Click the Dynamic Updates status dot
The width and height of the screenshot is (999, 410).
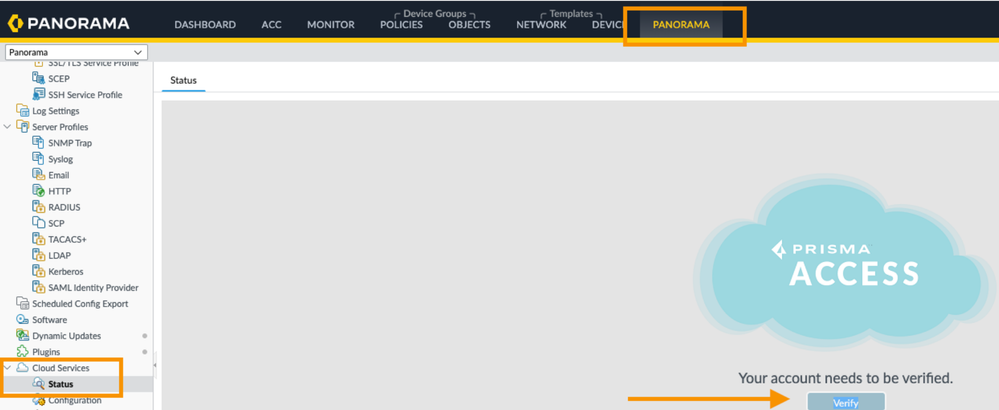[145, 336]
